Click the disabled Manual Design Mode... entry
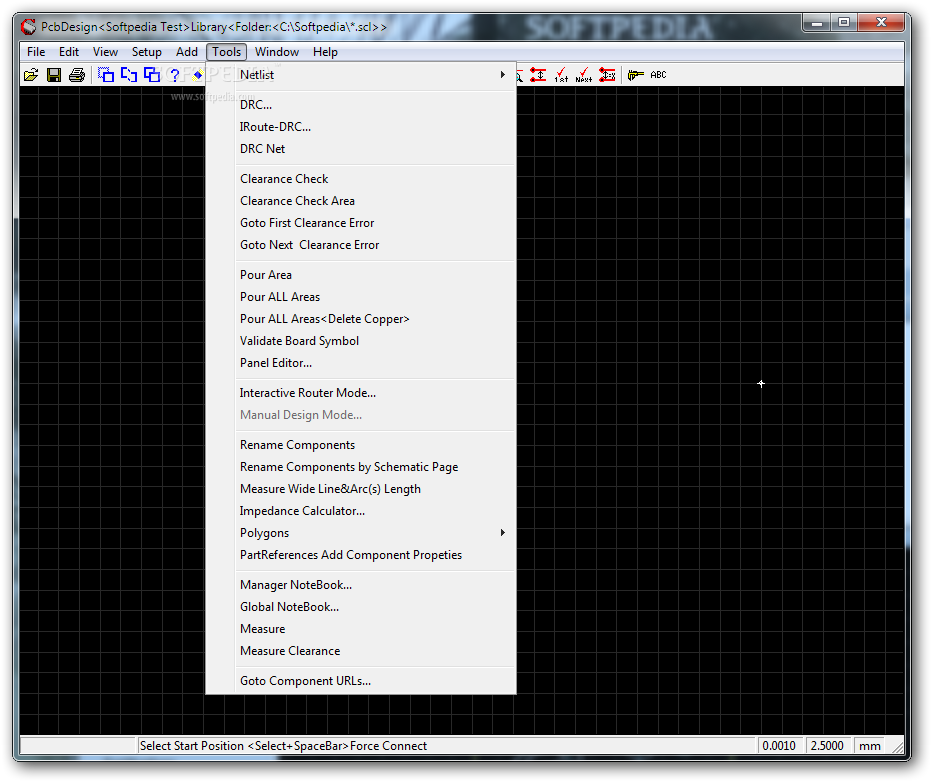This screenshot has width=932, height=782. point(361,415)
